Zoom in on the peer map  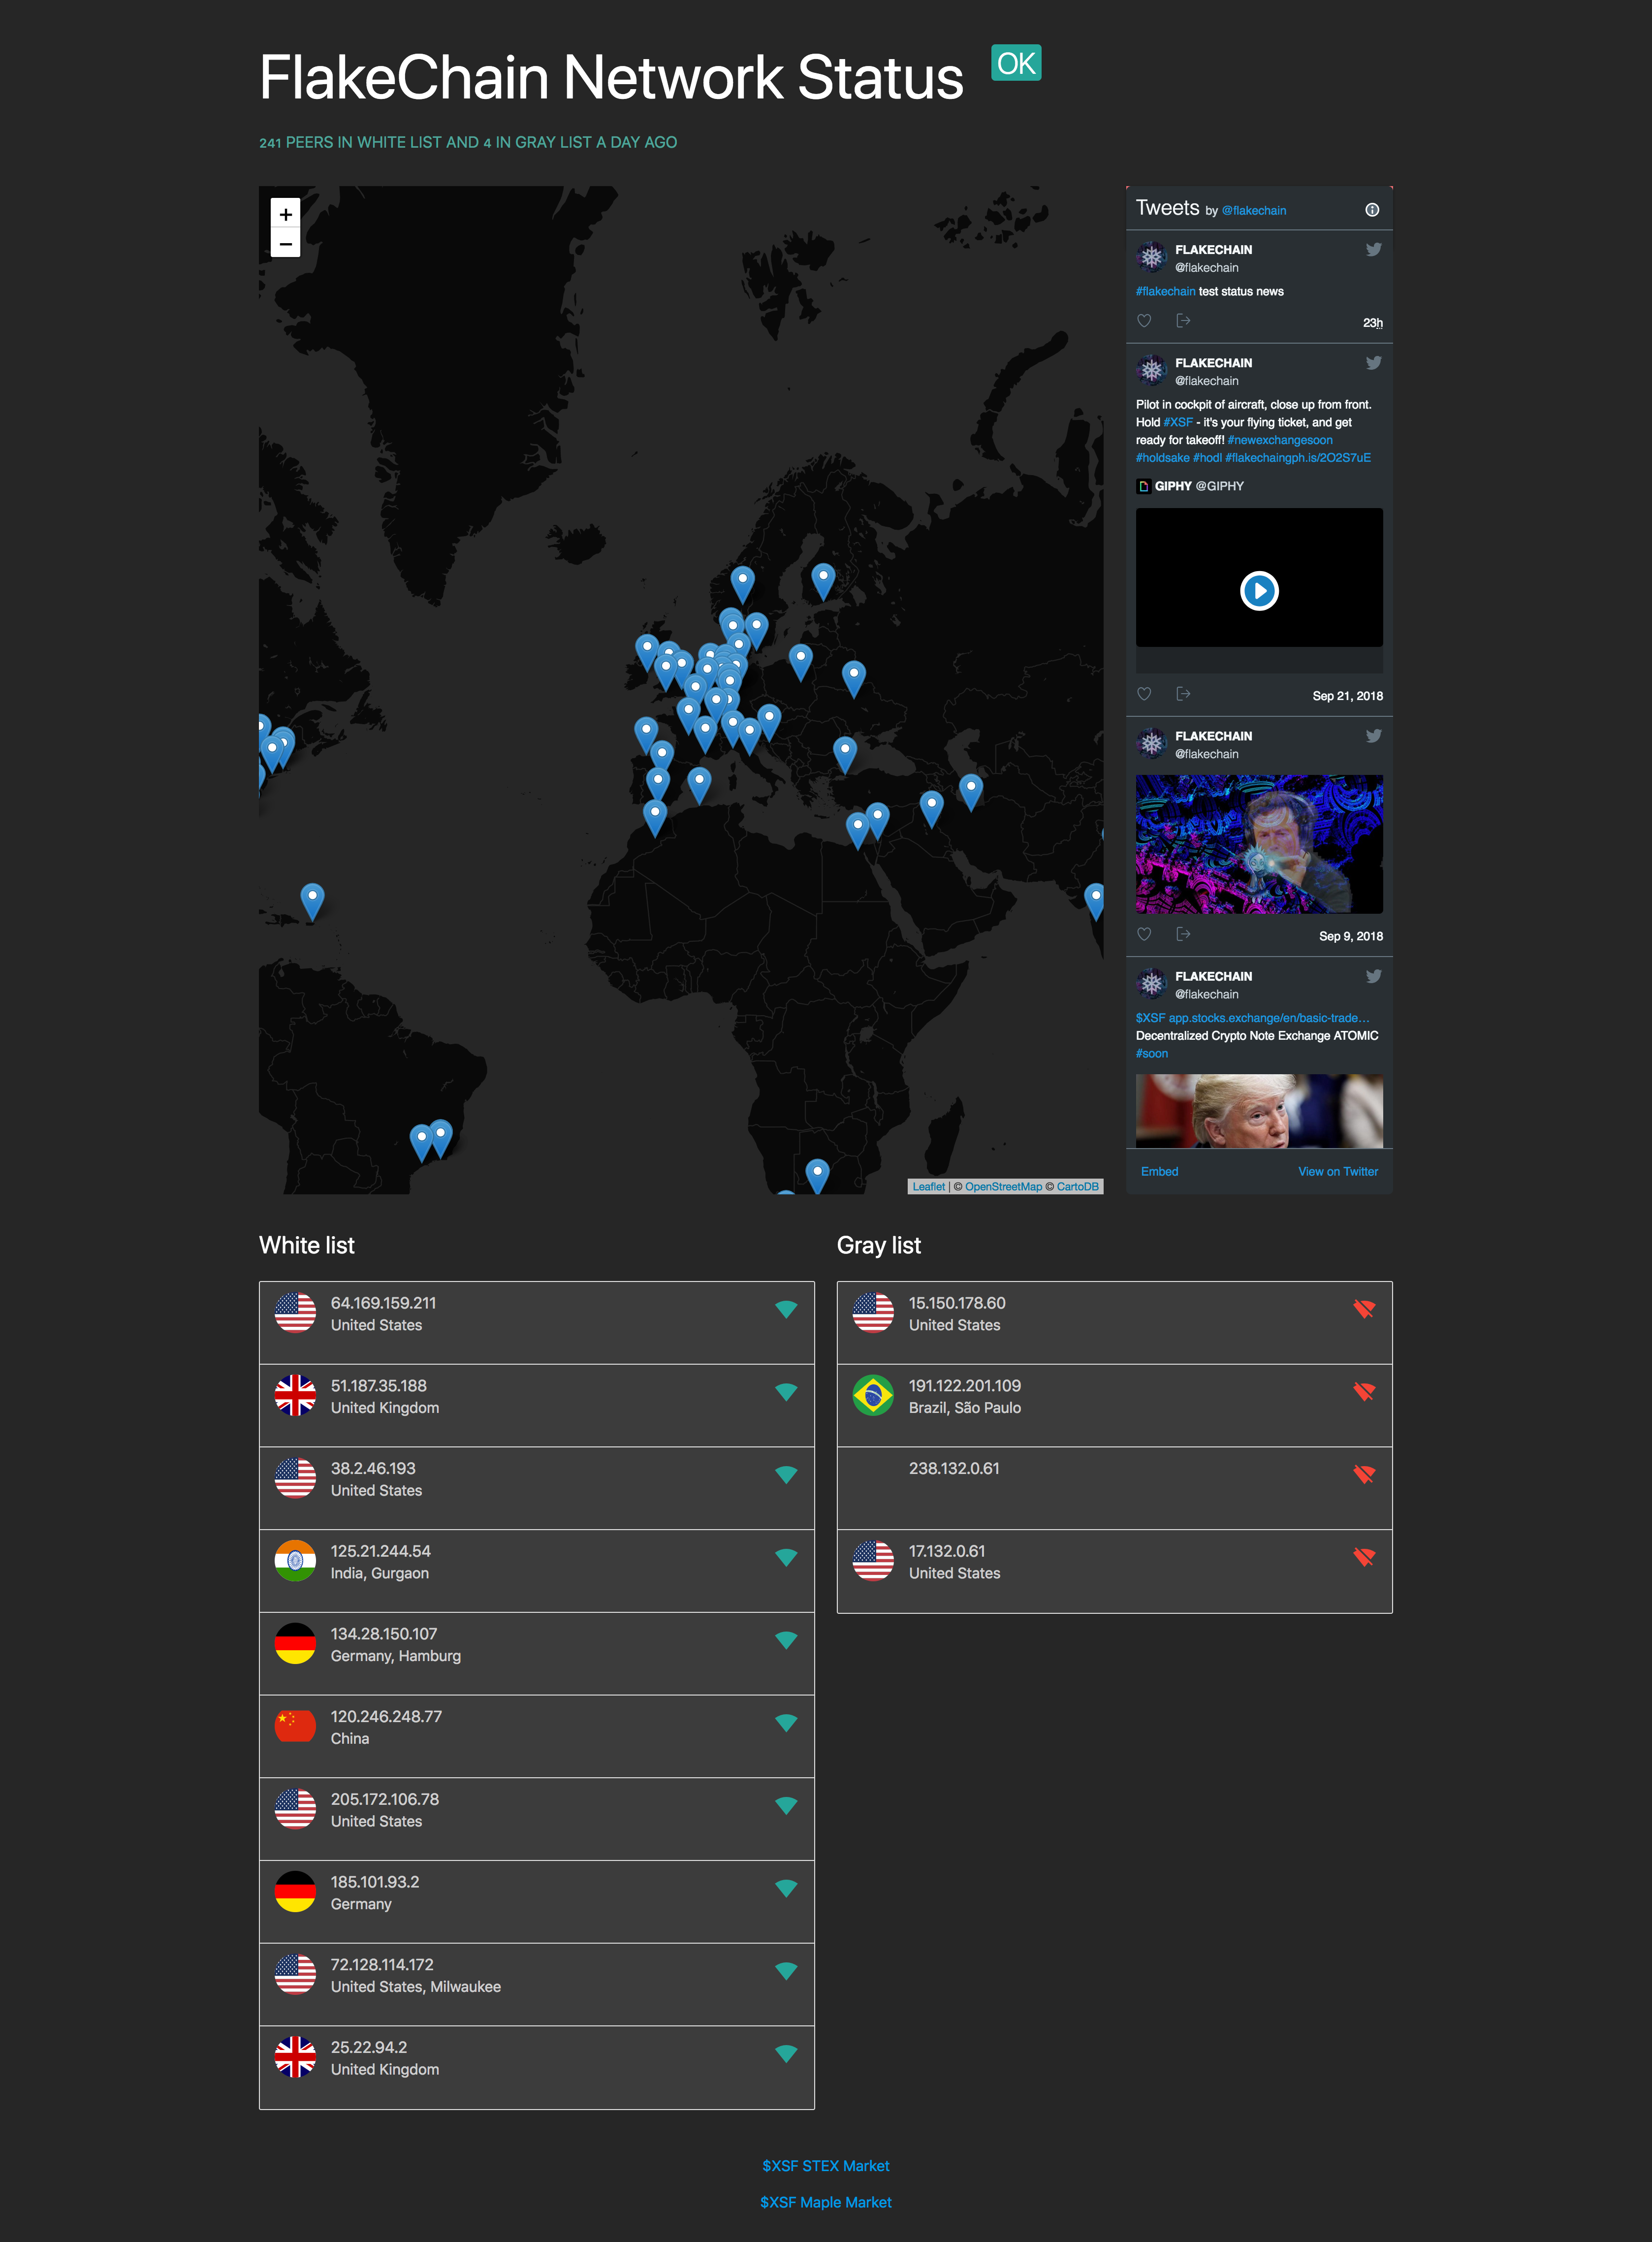click(285, 214)
